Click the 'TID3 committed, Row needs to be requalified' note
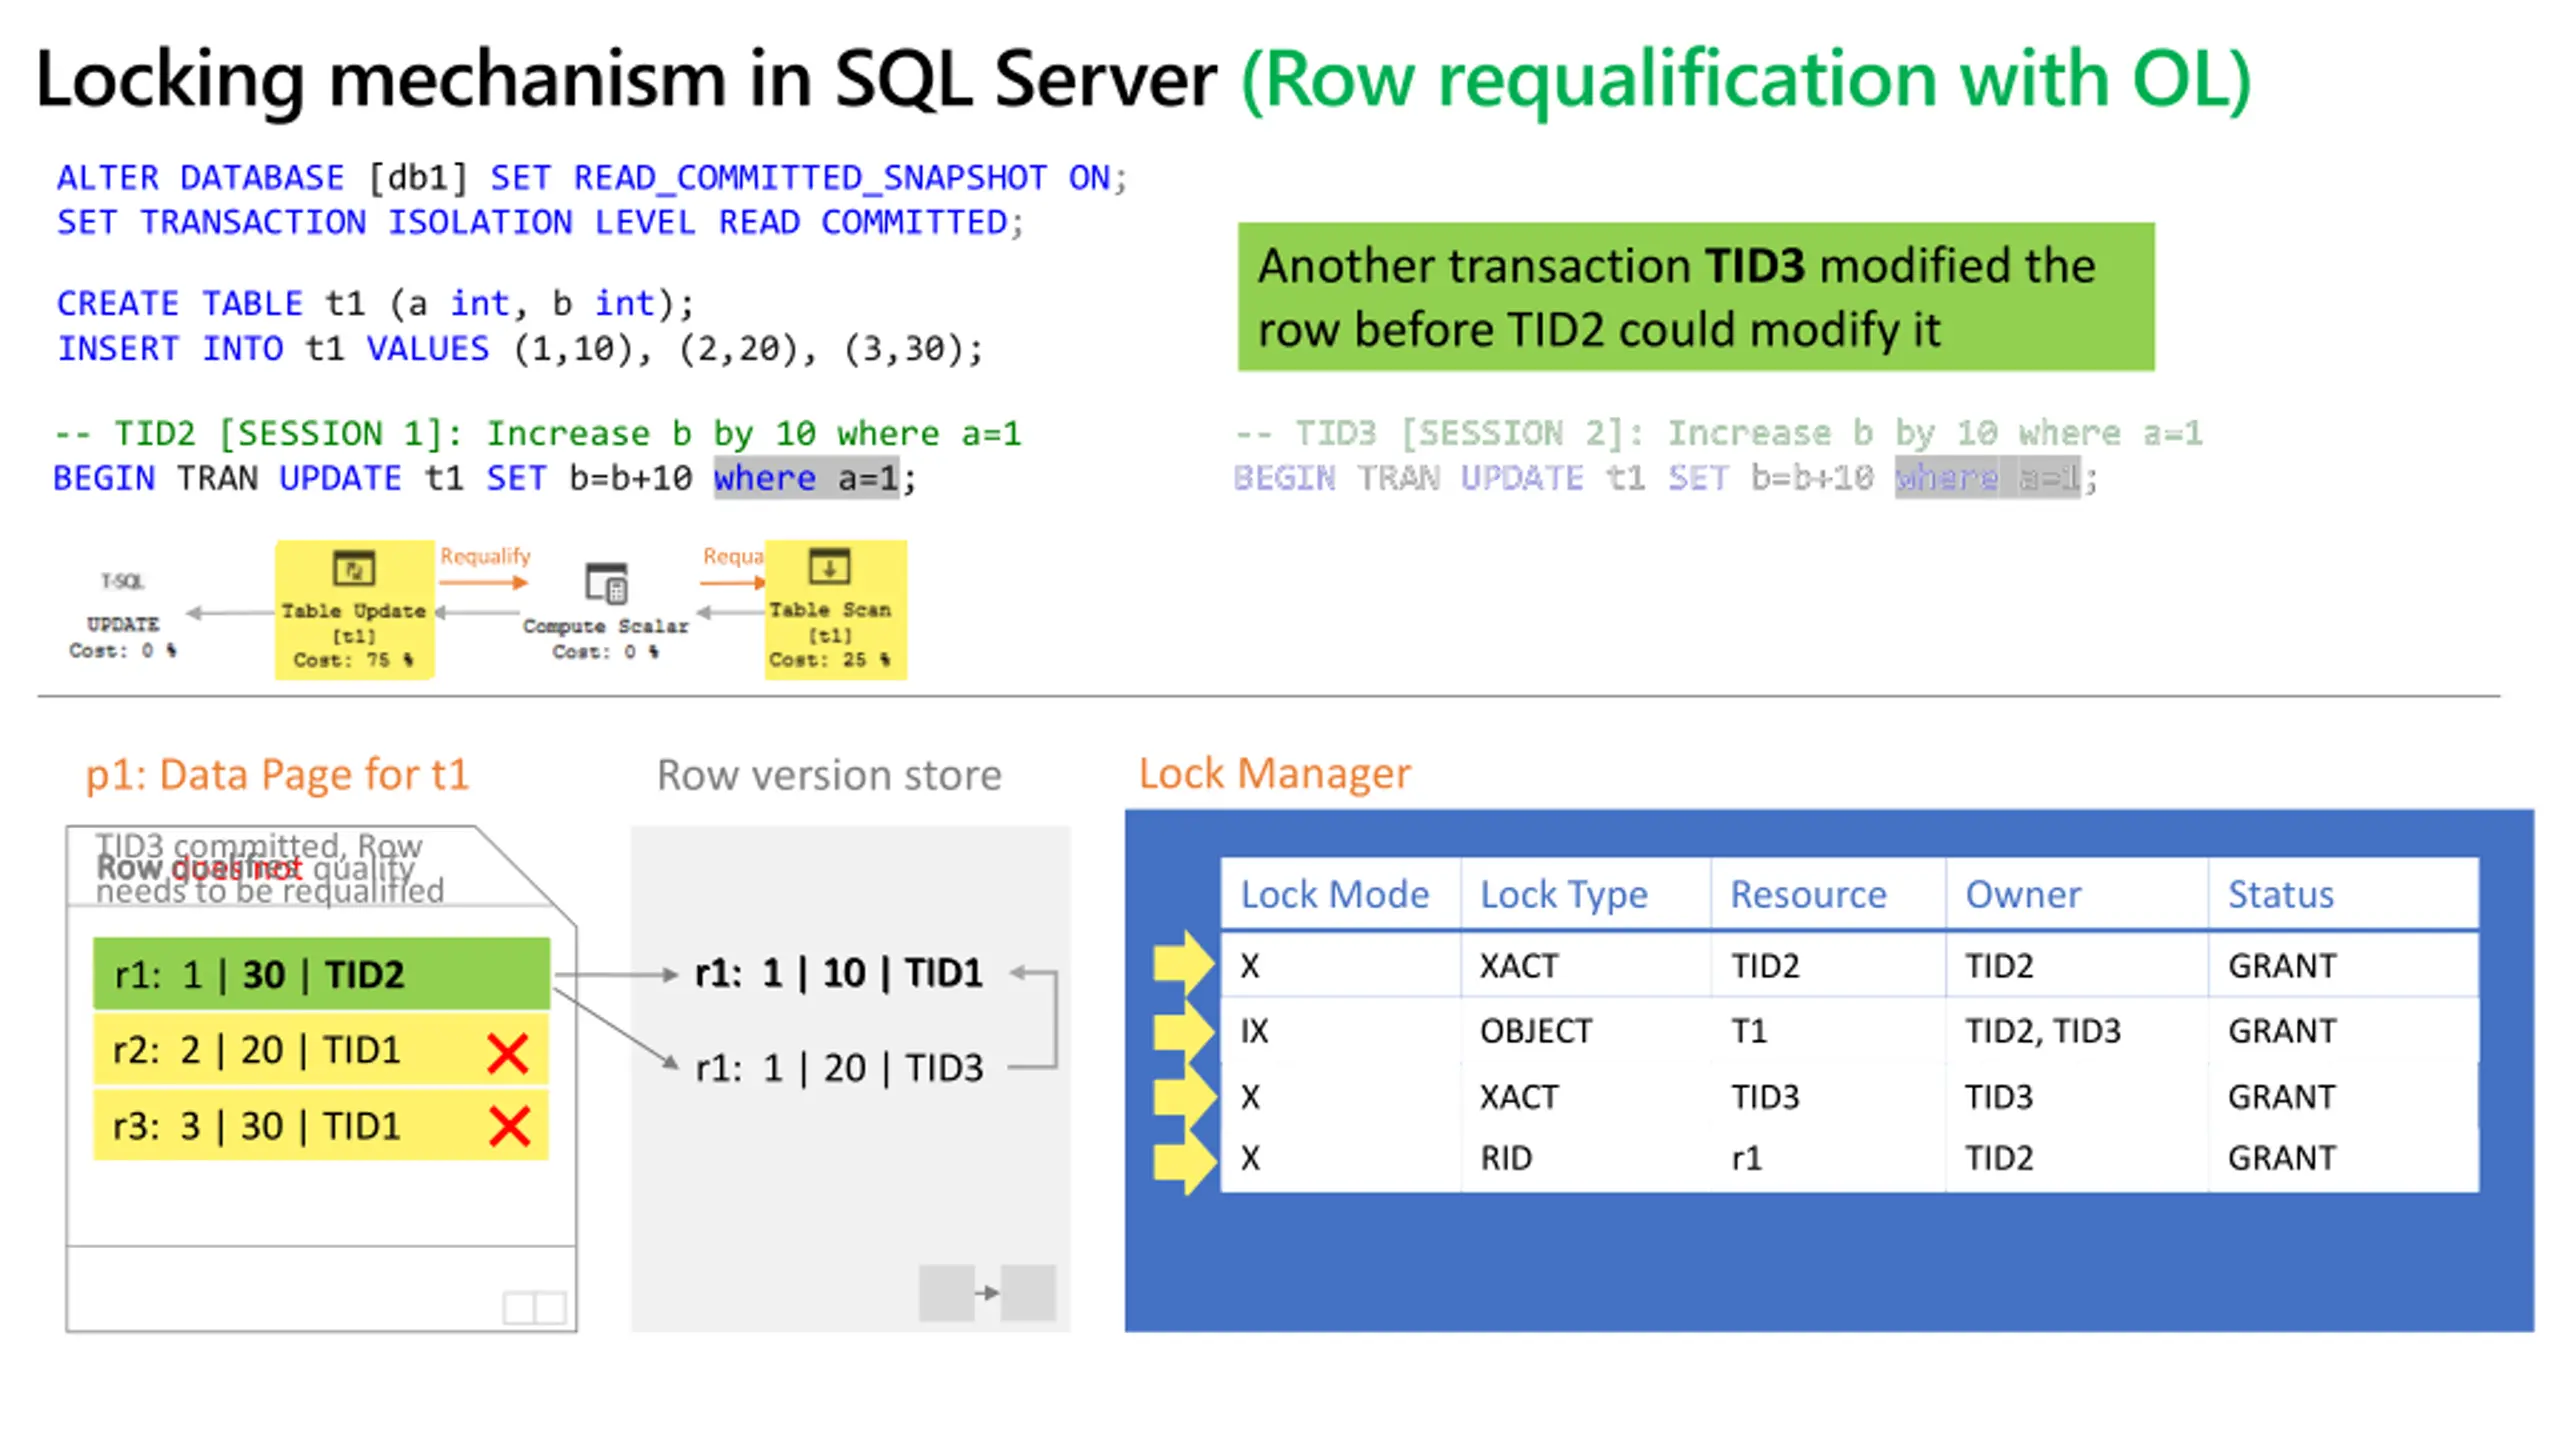 [268, 868]
